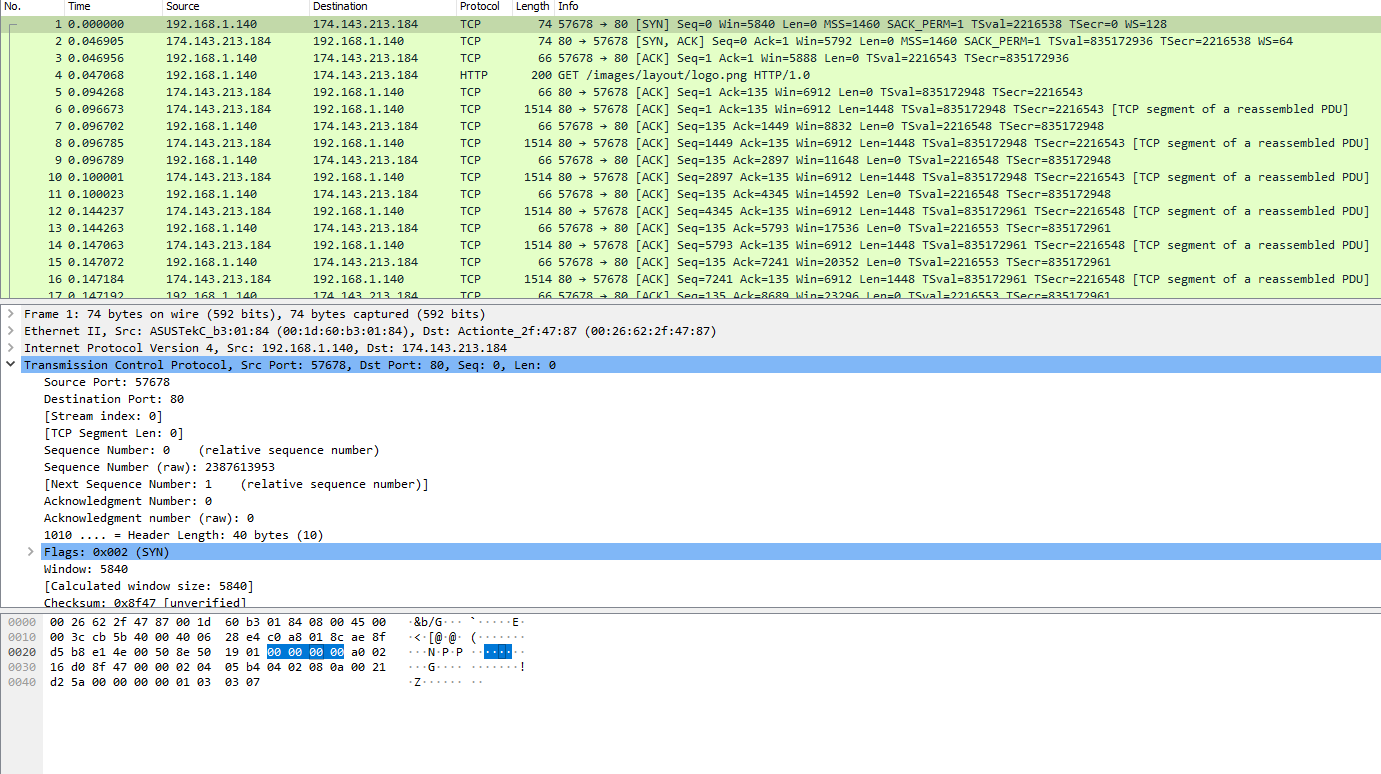Sort packets by the Protocol column
Viewport: 1381px width, 774px height.
point(480,7)
